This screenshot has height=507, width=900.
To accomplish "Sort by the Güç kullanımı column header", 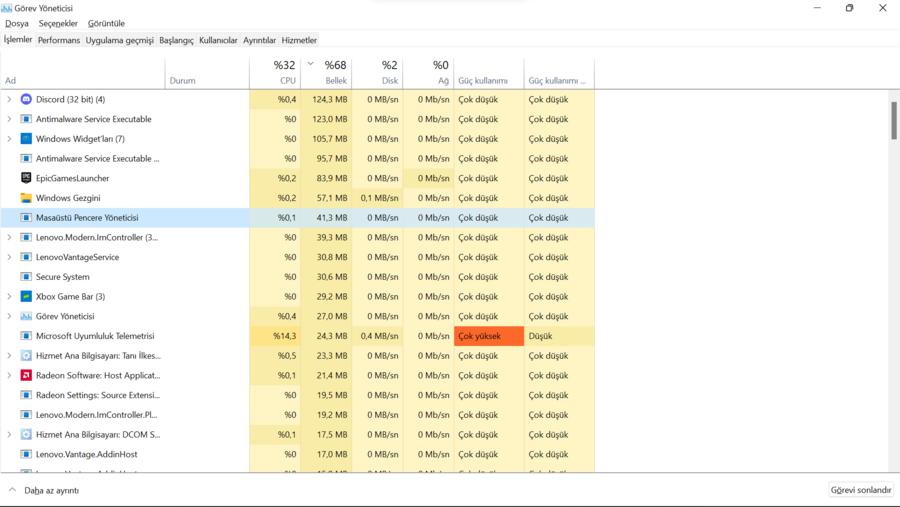I will (x=488, y=73).
